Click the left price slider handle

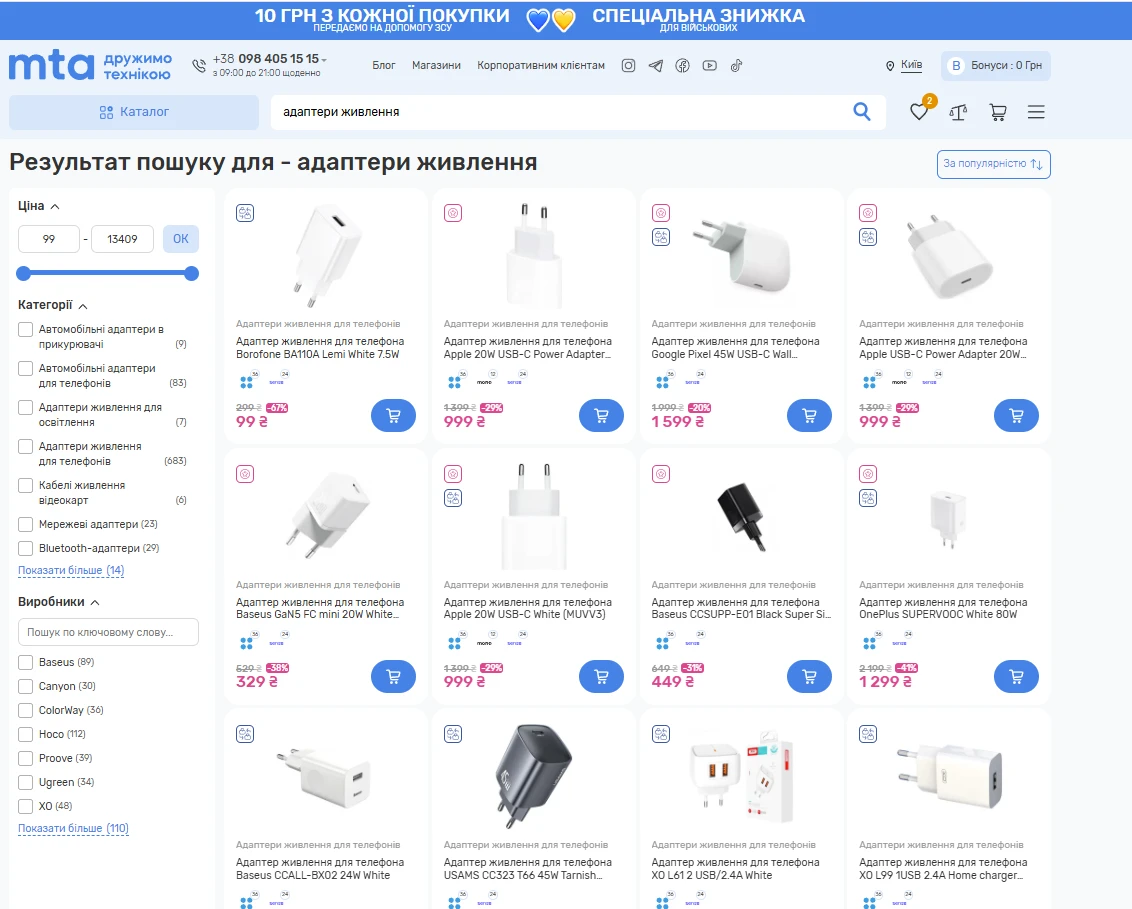click(24, 274)
